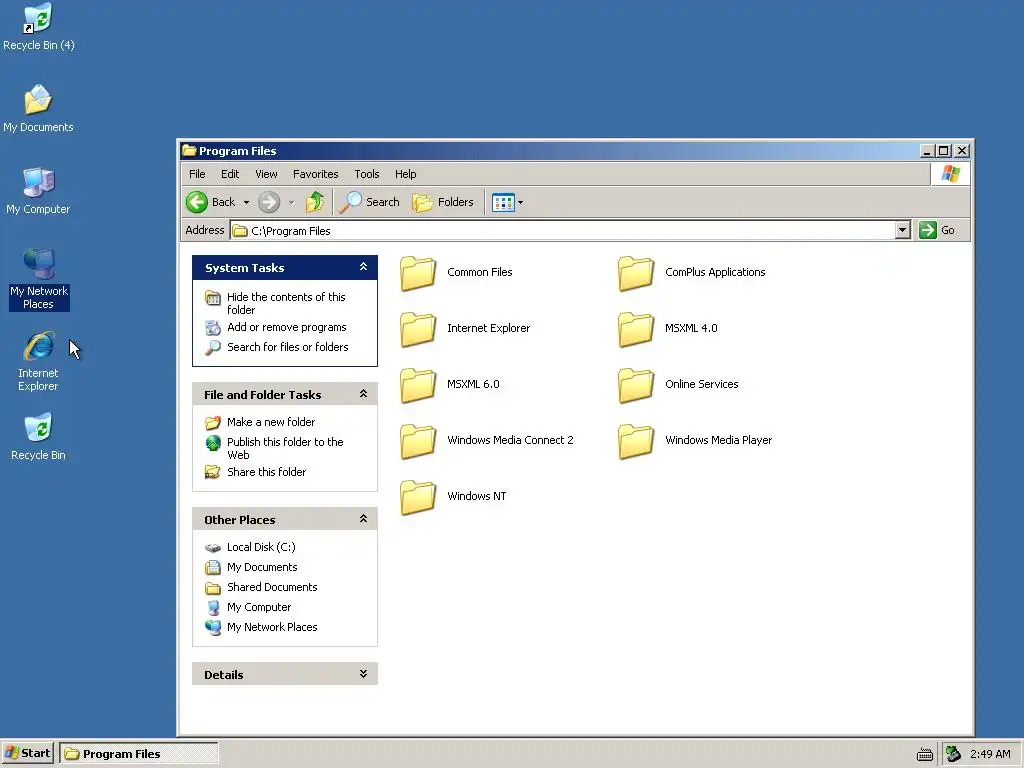The height and width of the screenshot is (768, 1024).
Task: Collapse the System Tasks panel
Action: point(363,267)
